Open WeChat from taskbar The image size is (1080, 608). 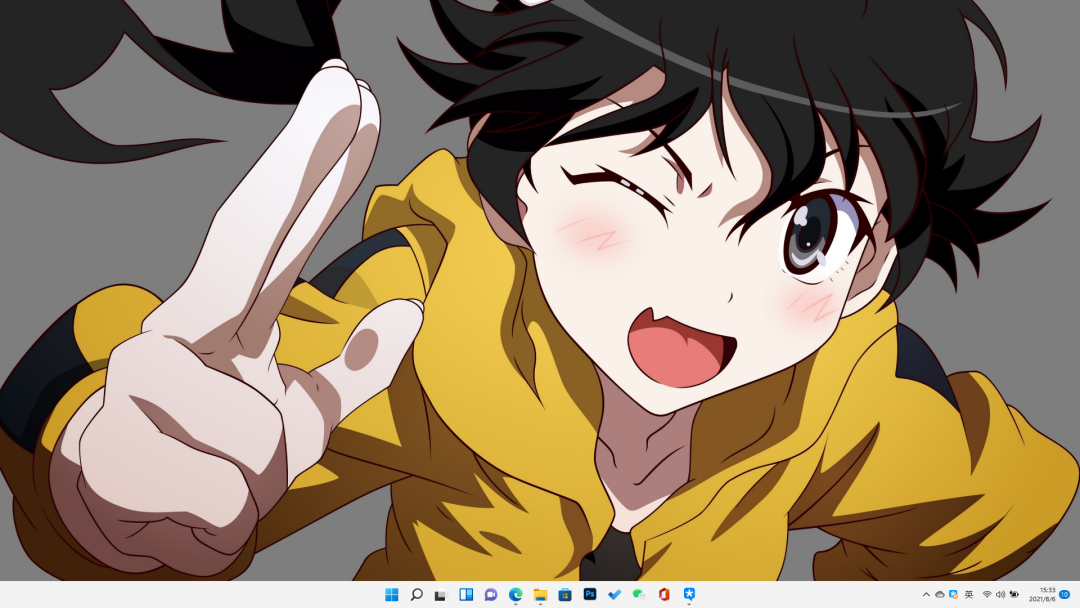(x=639, y=595)
